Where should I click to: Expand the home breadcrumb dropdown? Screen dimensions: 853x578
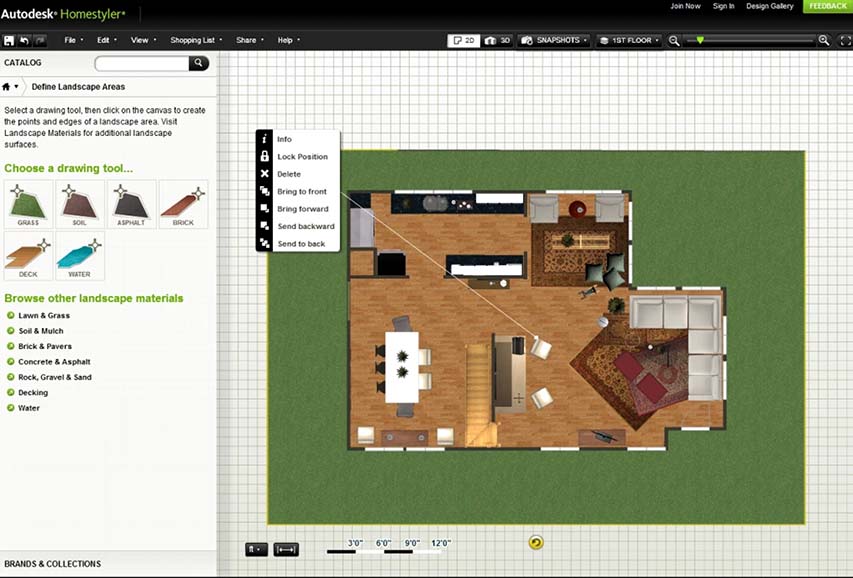[11, 87]
